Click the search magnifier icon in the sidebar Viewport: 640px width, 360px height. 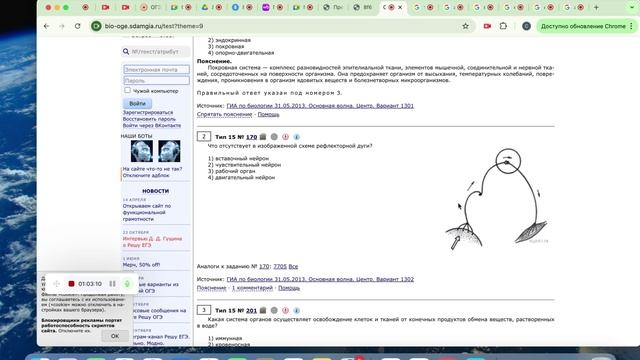(x=126, y=51)
